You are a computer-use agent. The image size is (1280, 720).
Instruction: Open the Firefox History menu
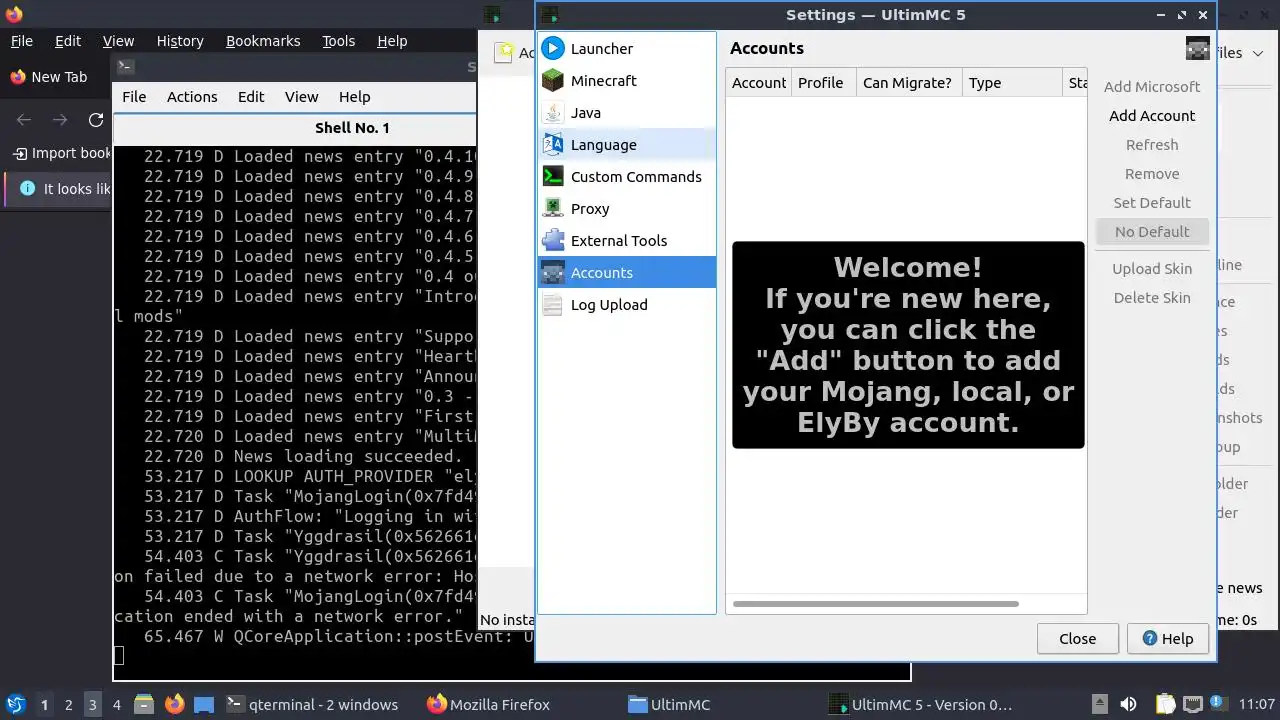(180, 41)
